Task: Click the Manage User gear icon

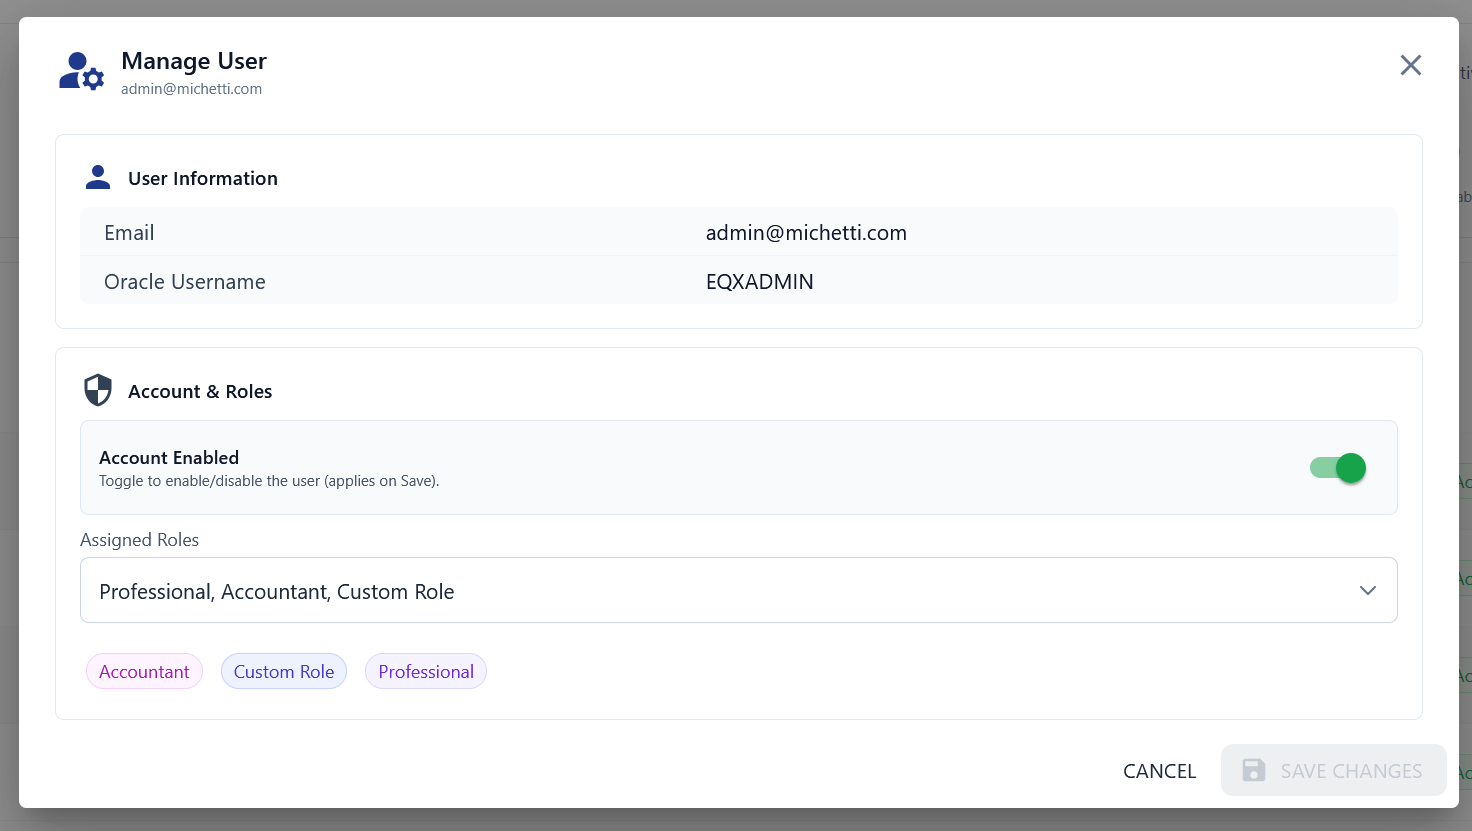Action: (93, 79)
